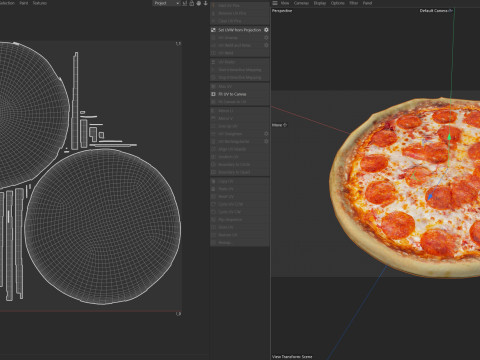Open the Cameras menu
The width and height of the screenshot is (480, 360).
301,3
